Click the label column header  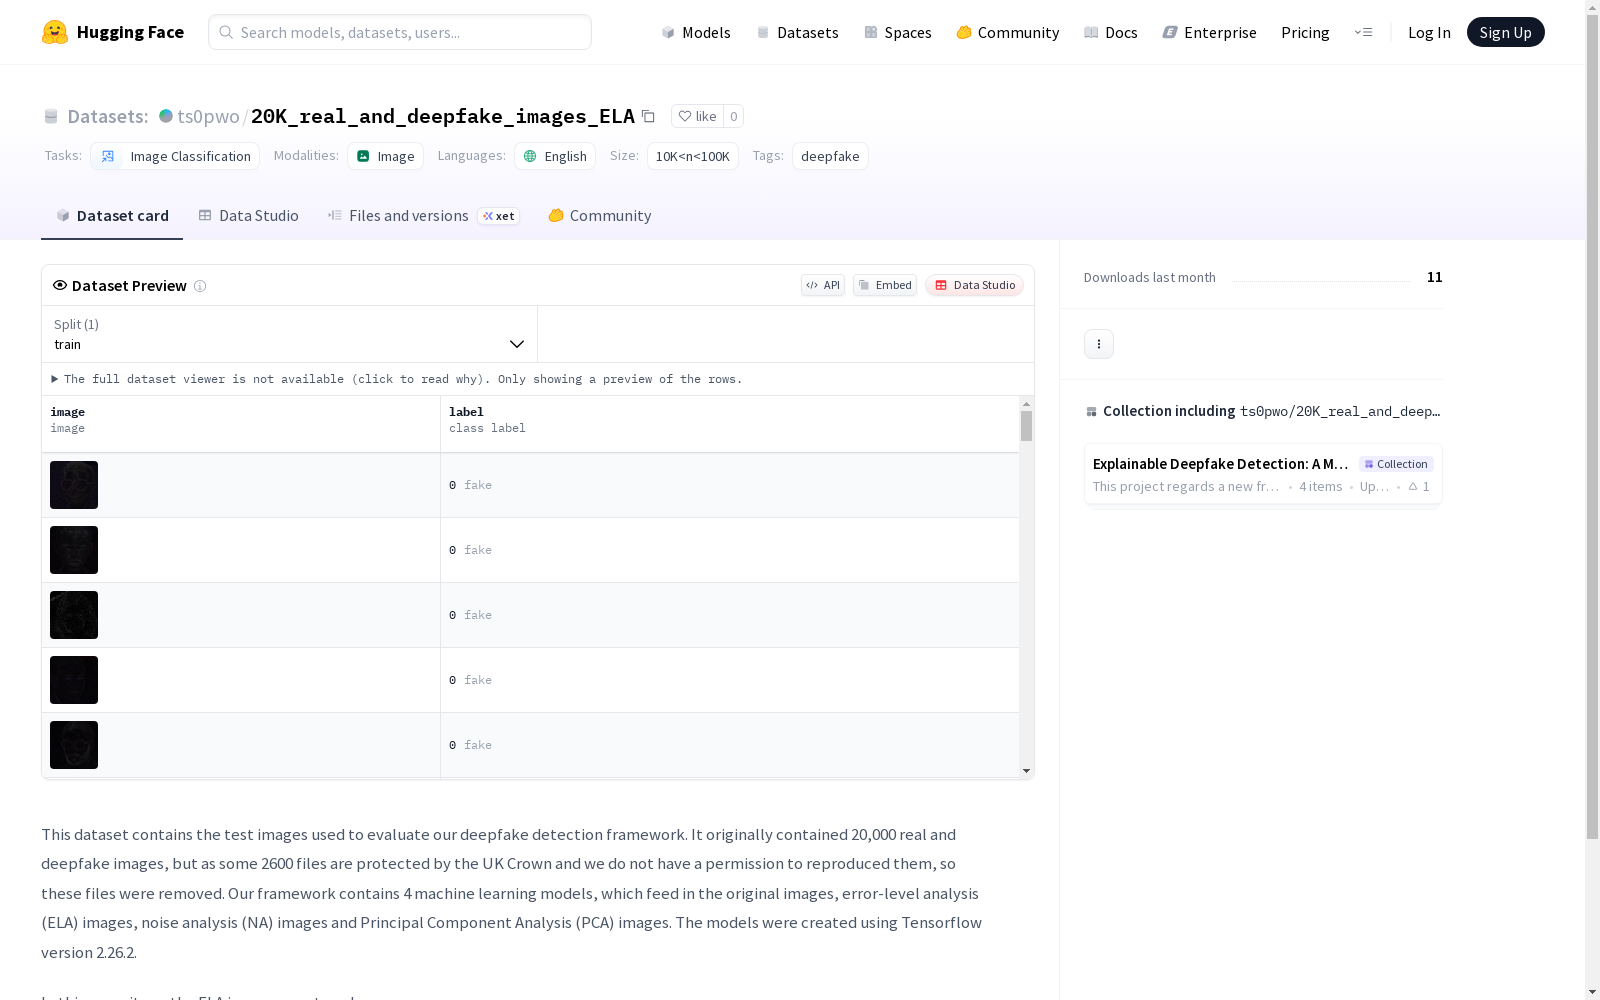tap(730, 424)
